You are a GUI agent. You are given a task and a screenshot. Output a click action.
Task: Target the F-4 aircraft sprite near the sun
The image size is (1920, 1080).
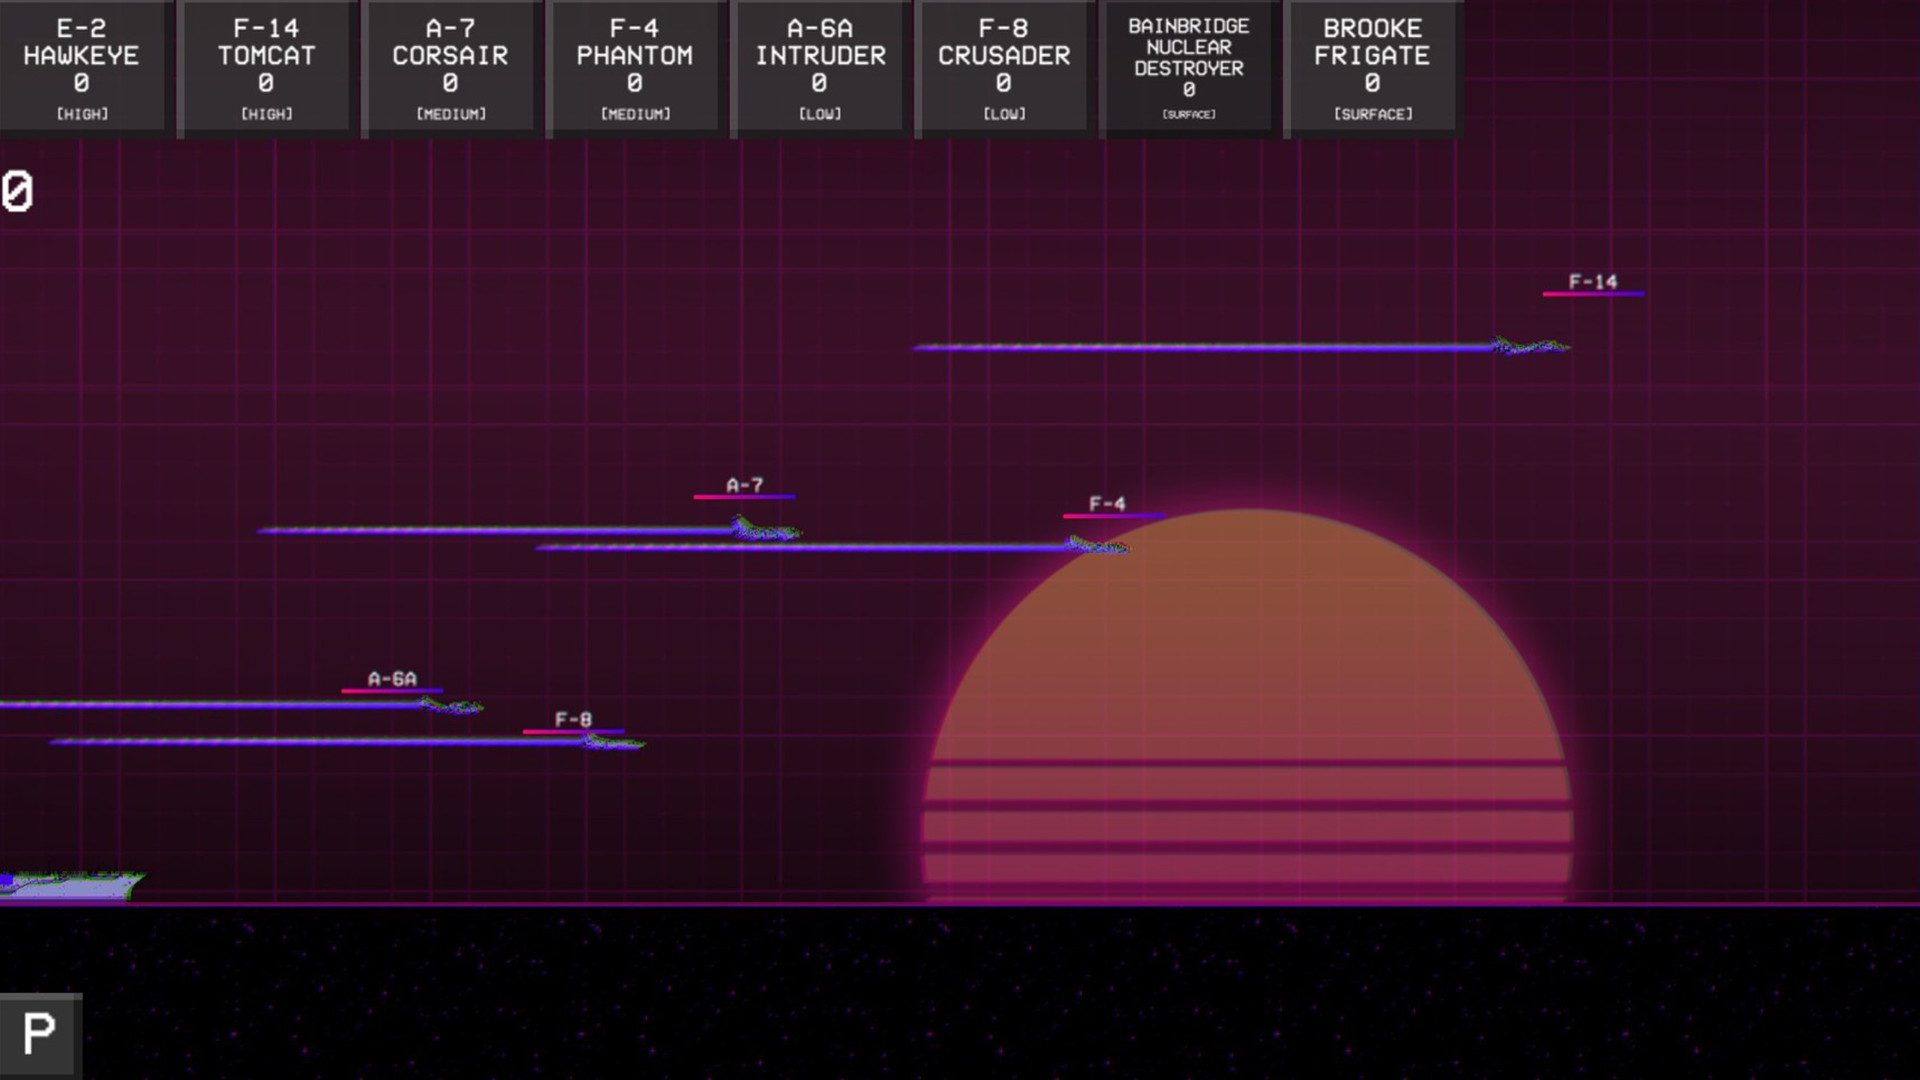click(x=1097, y=545)
